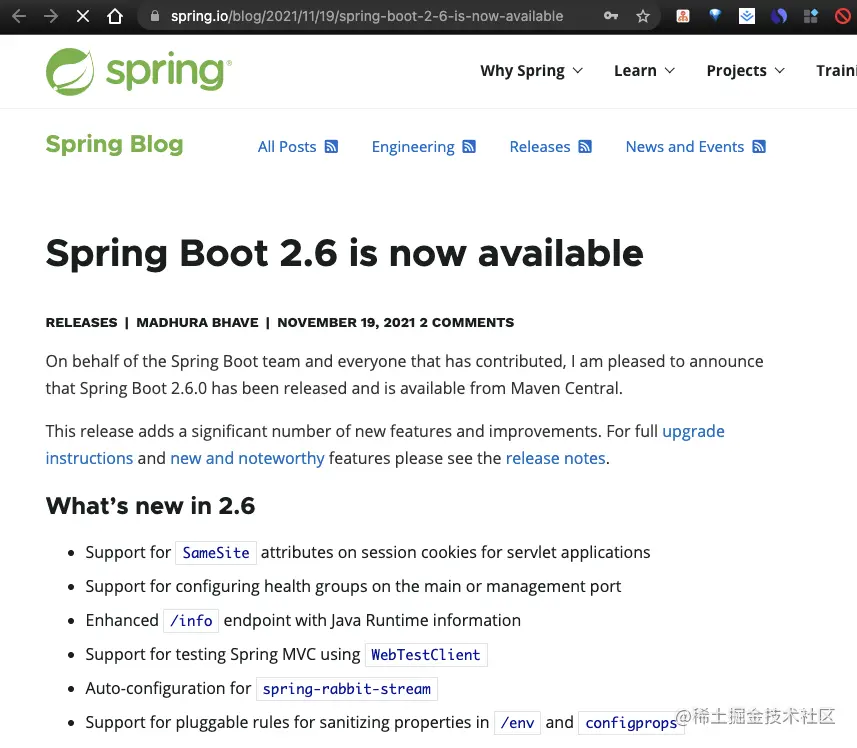Open the grid squares extension icon
Viewport: 857px width, 748px height.
811,16
